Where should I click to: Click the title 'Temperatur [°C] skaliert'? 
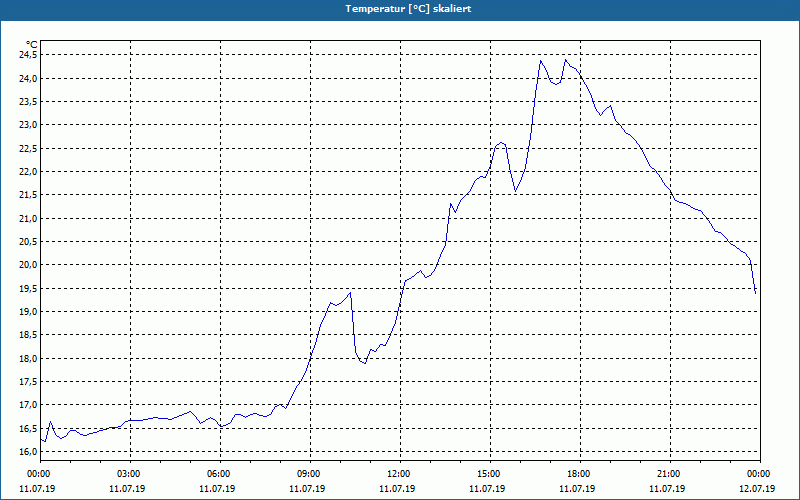tap(408, 9)
